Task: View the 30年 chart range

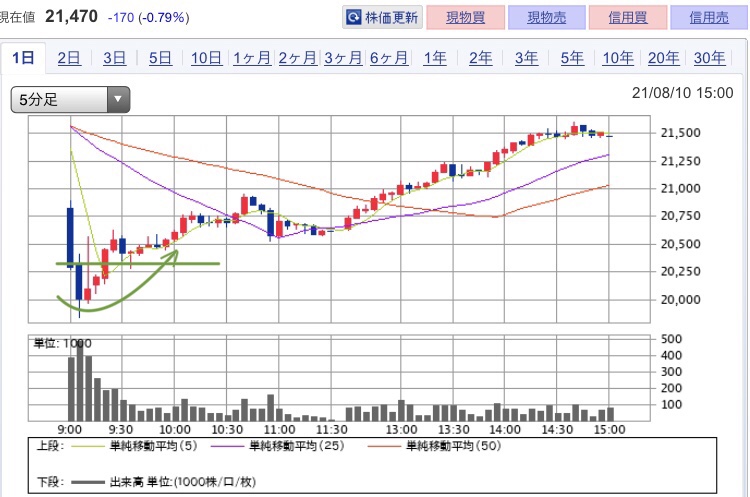Action: tap(709, 58)
